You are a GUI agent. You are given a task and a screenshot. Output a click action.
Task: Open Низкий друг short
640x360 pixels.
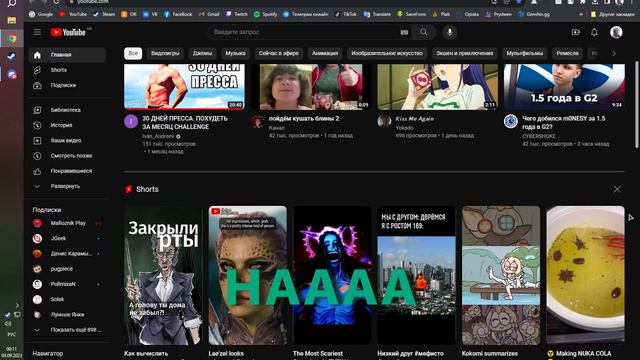click(x=416, y=276)
